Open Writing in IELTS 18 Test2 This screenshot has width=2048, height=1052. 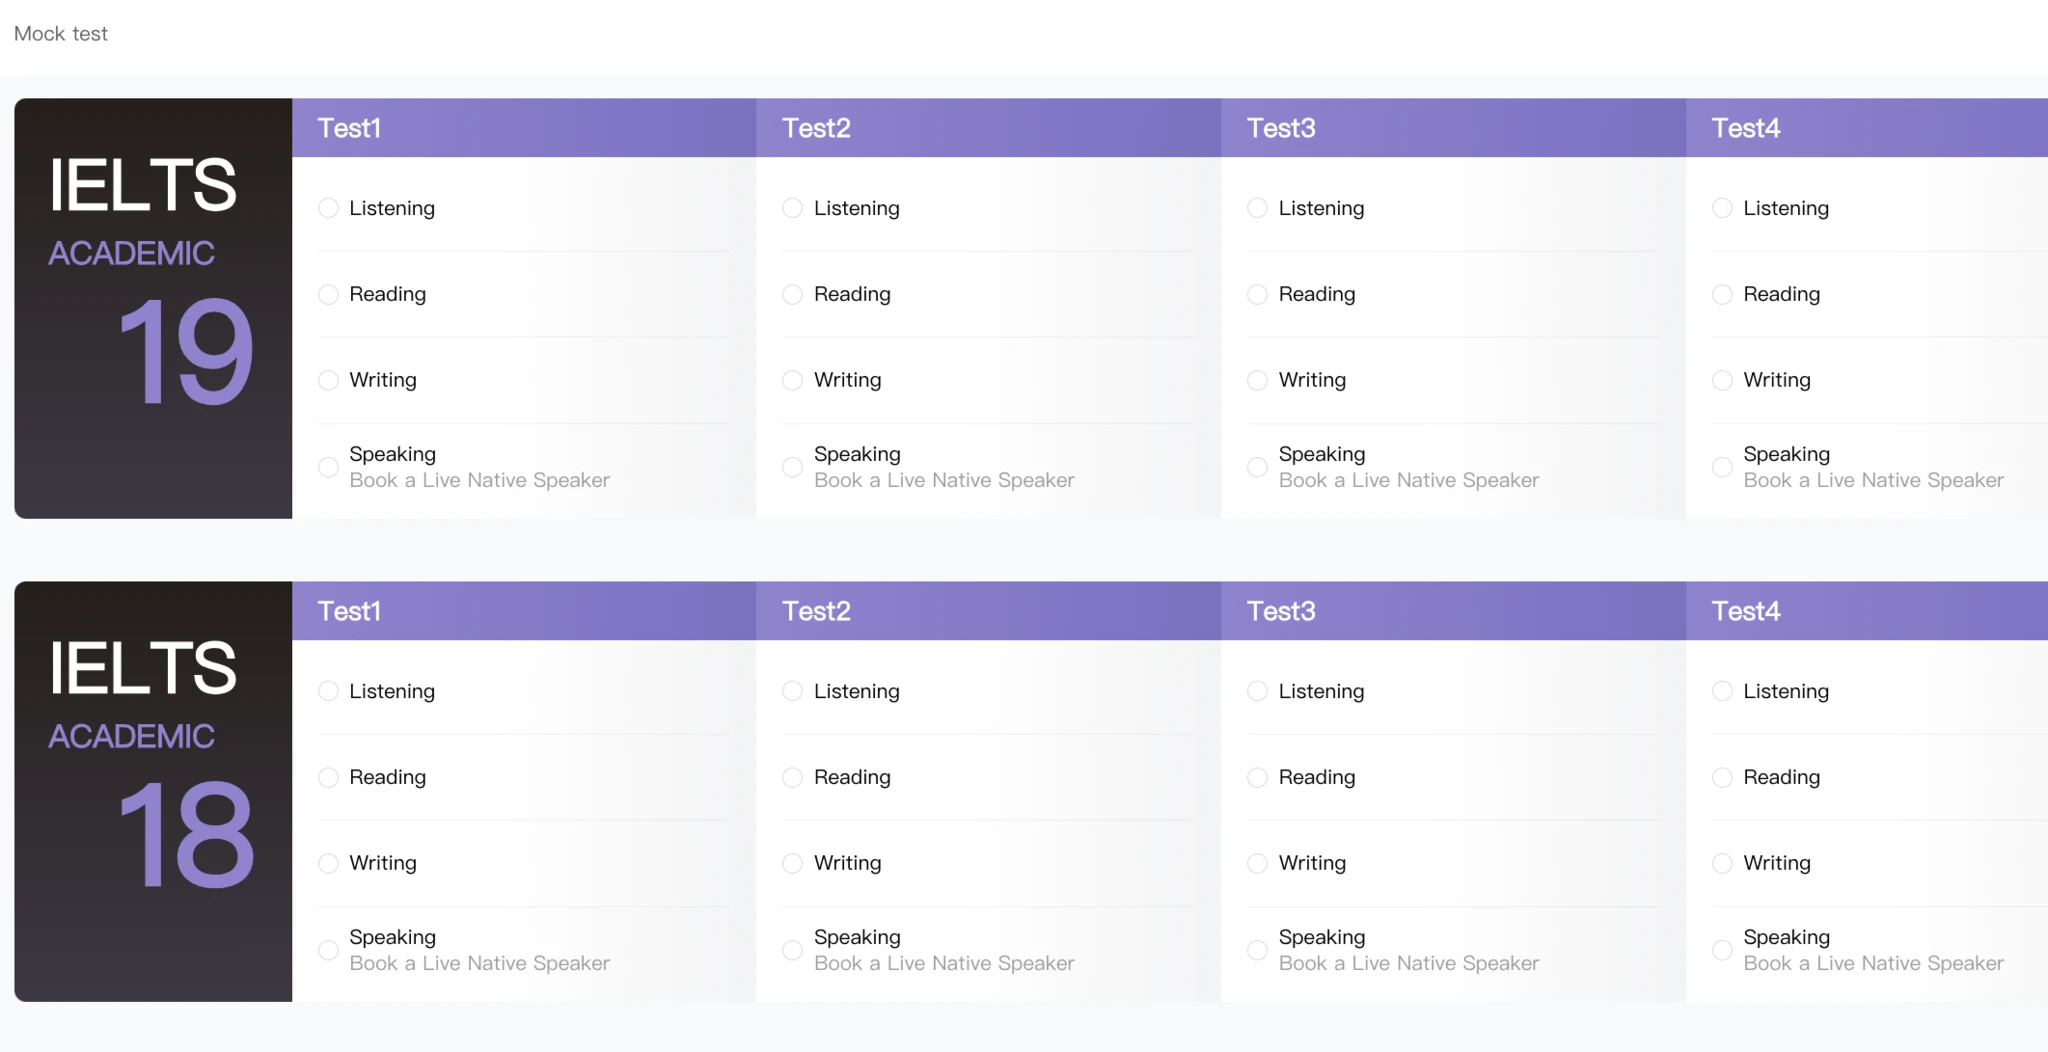point(847,863)
